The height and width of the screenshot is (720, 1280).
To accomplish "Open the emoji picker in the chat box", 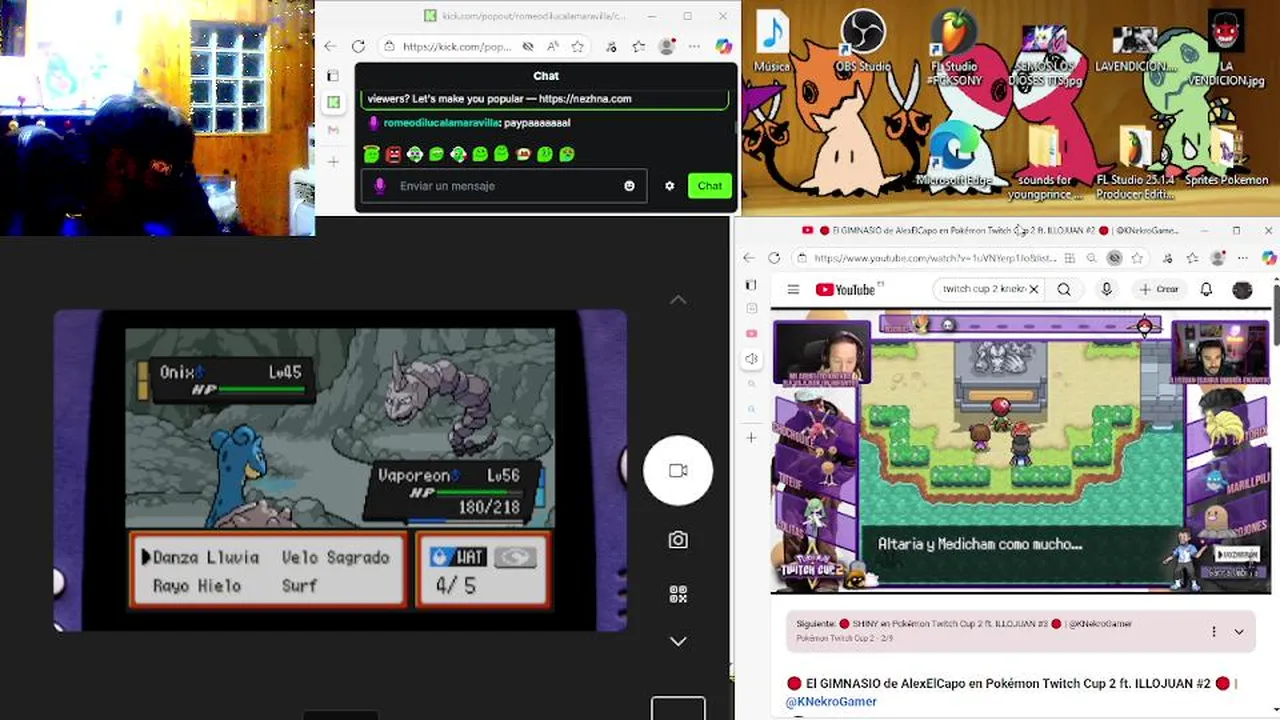I will (x=629, y=186).
